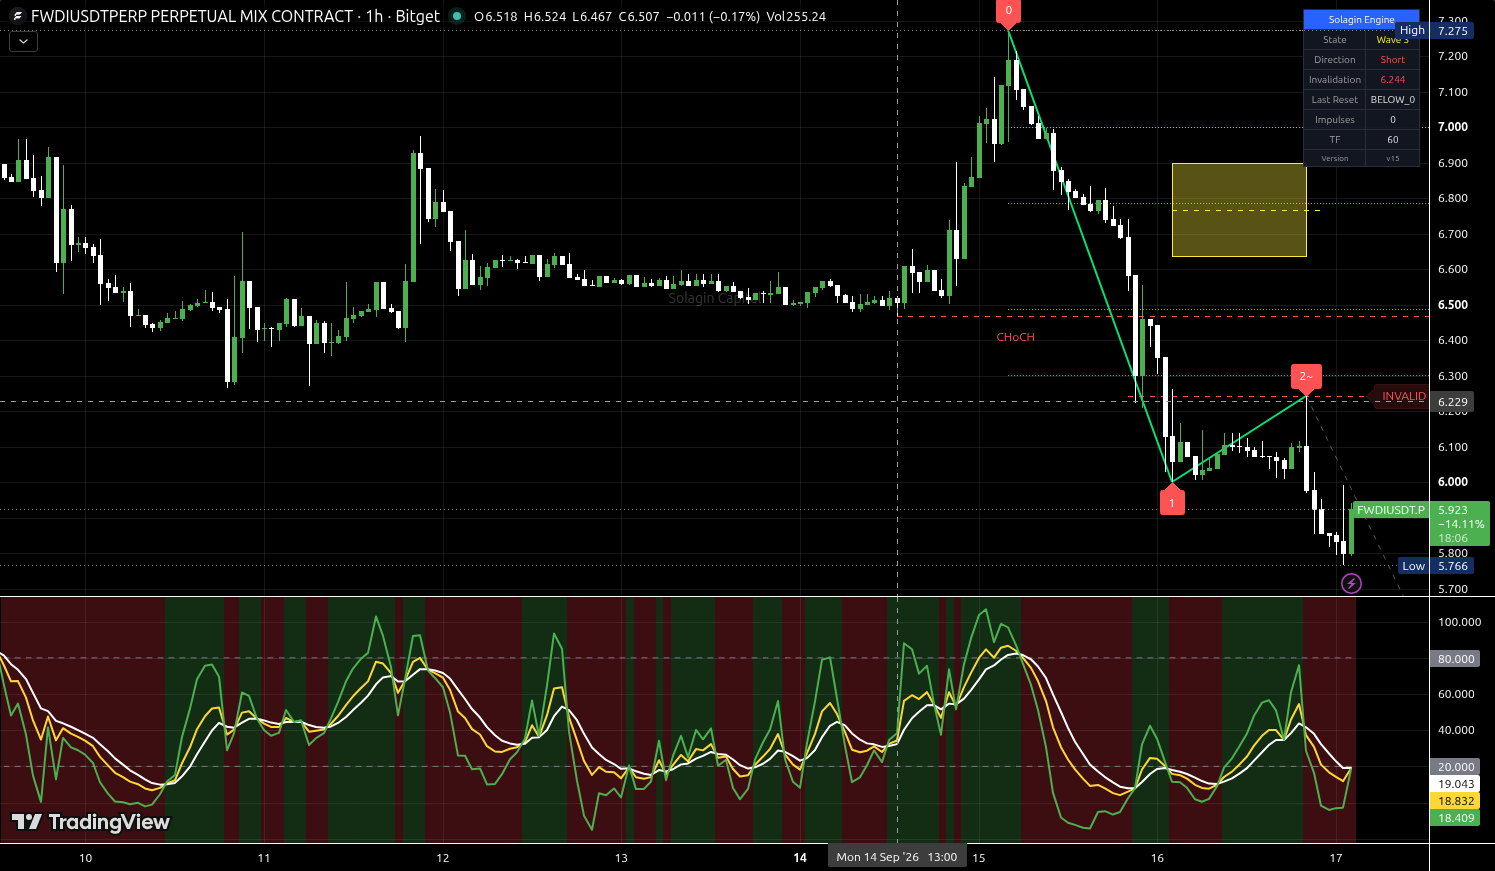1495x871 pixels.
Task: Click the High 7.275 price label
Action: (x=1435, y=31)
